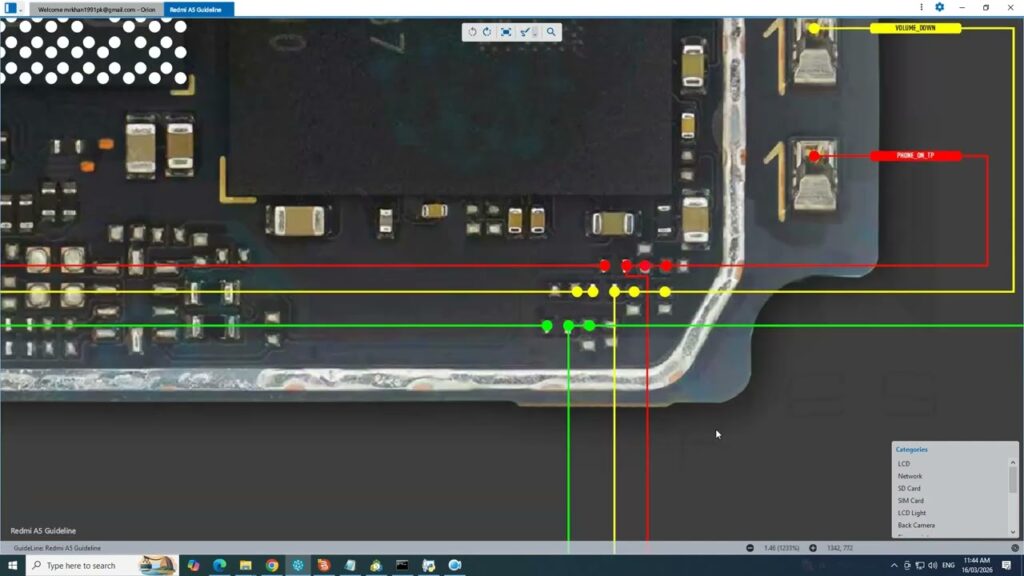Click the red PHONE_ON_TP label
This screenshot has width=1024, height=576.
(915, 156)
